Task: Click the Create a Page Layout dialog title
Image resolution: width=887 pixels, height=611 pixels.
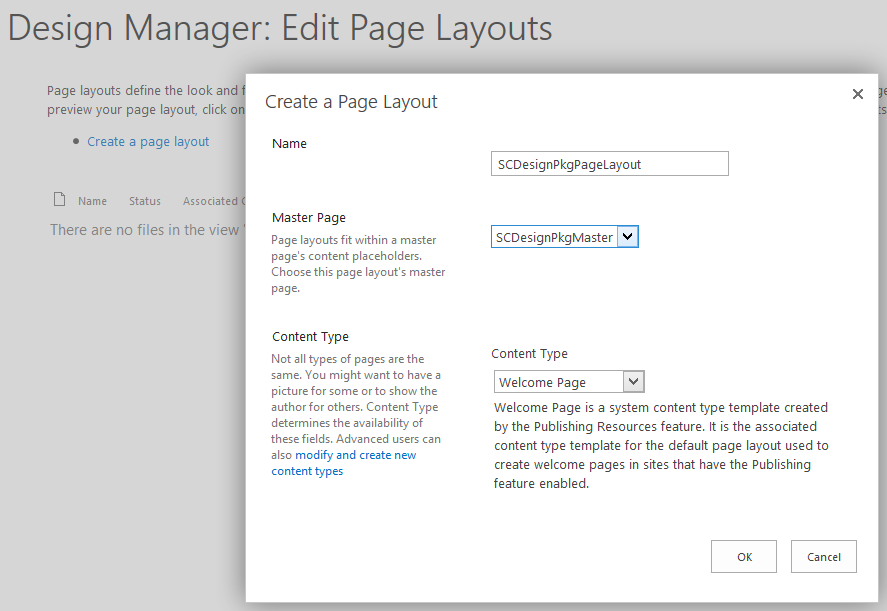Action: pyautogui.click(x=351, y=101)
